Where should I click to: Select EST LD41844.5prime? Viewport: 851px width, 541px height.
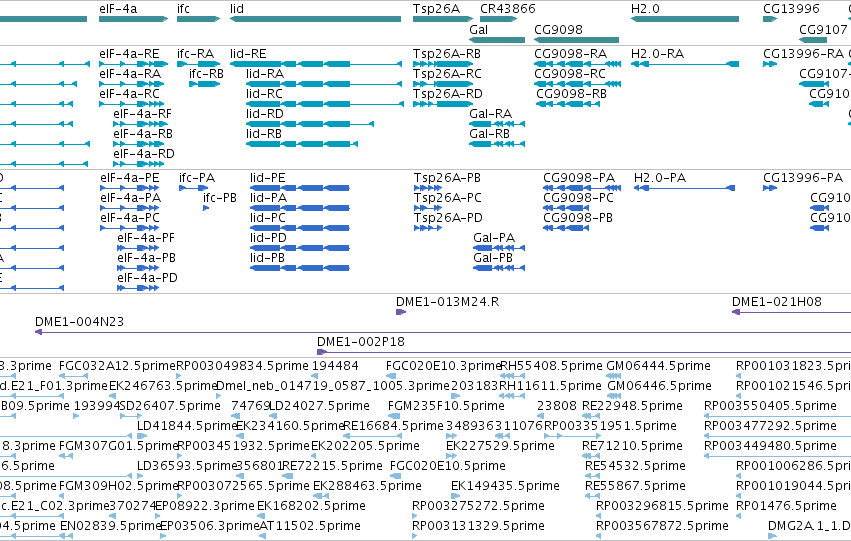187,426
